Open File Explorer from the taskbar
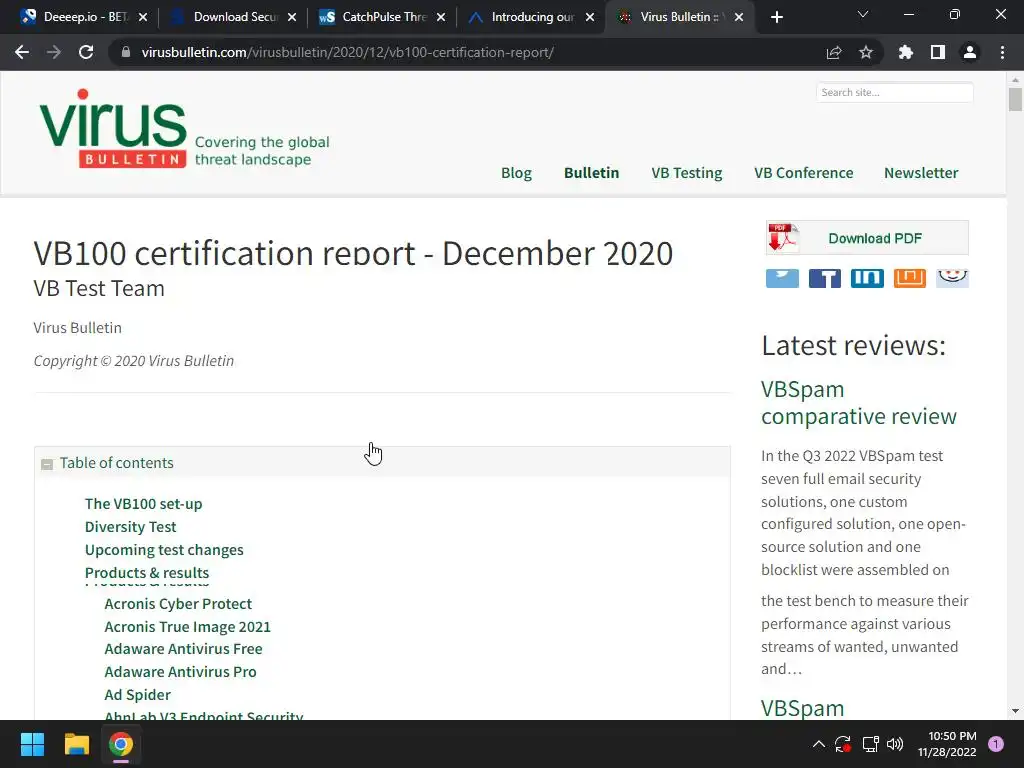 (x=76, y=744)
